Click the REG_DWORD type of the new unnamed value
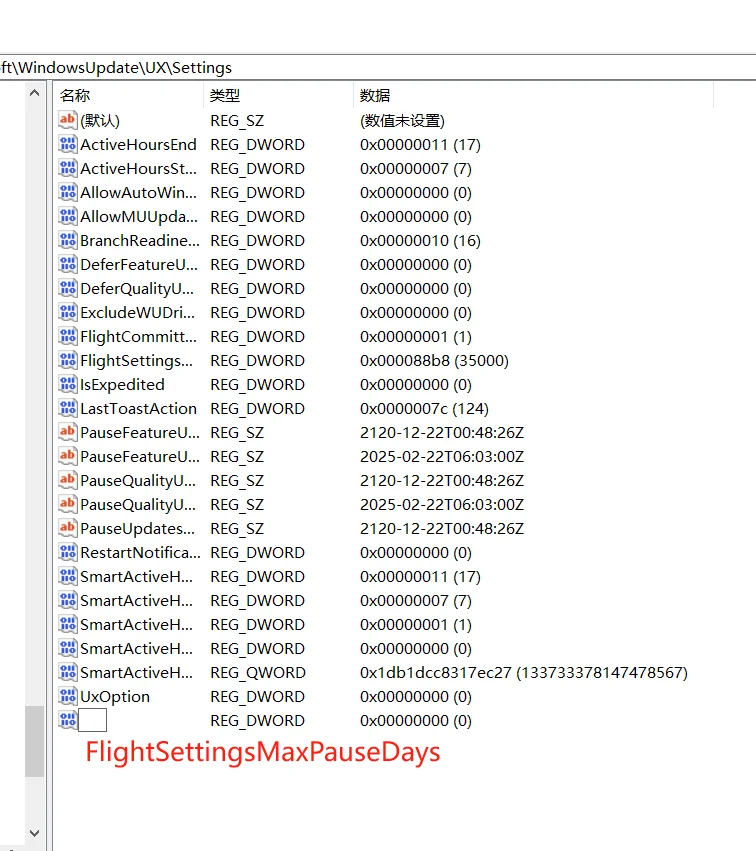 coord(257,720)
